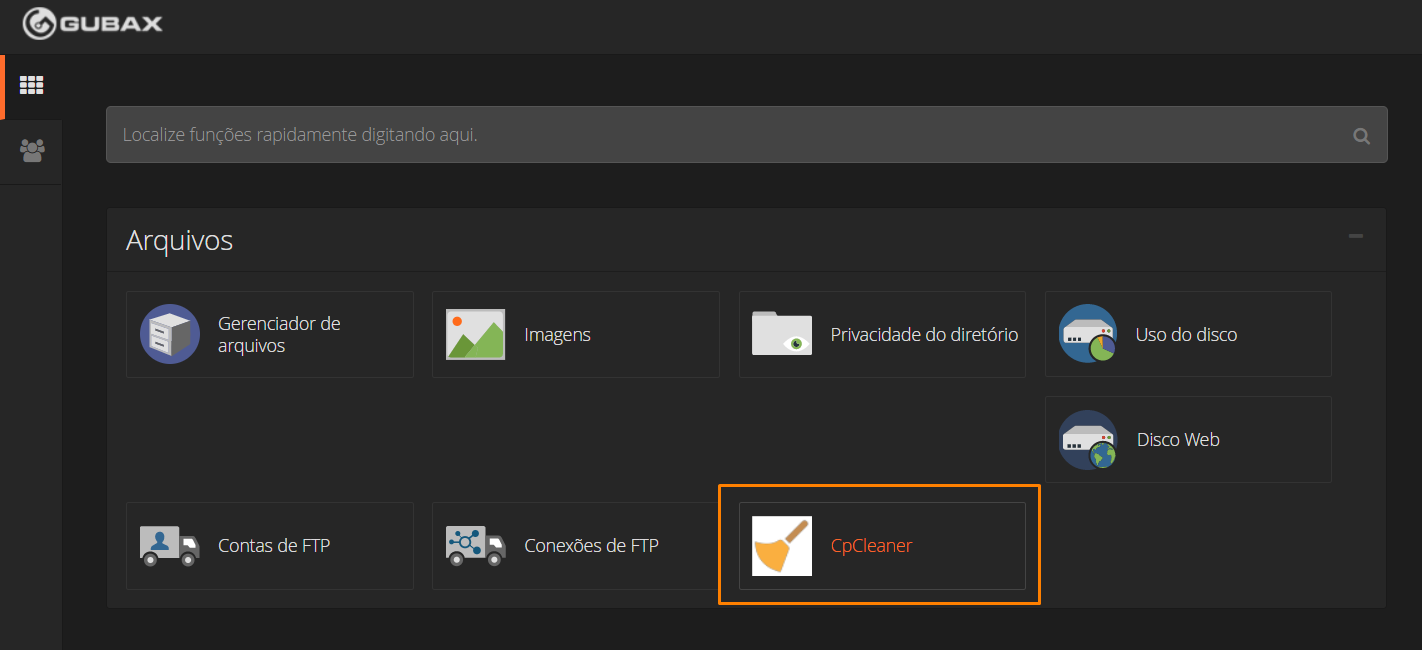1422x650 pixels.
Task: Click the Privacidade do diretório text
Action: [x=924, y=335]
